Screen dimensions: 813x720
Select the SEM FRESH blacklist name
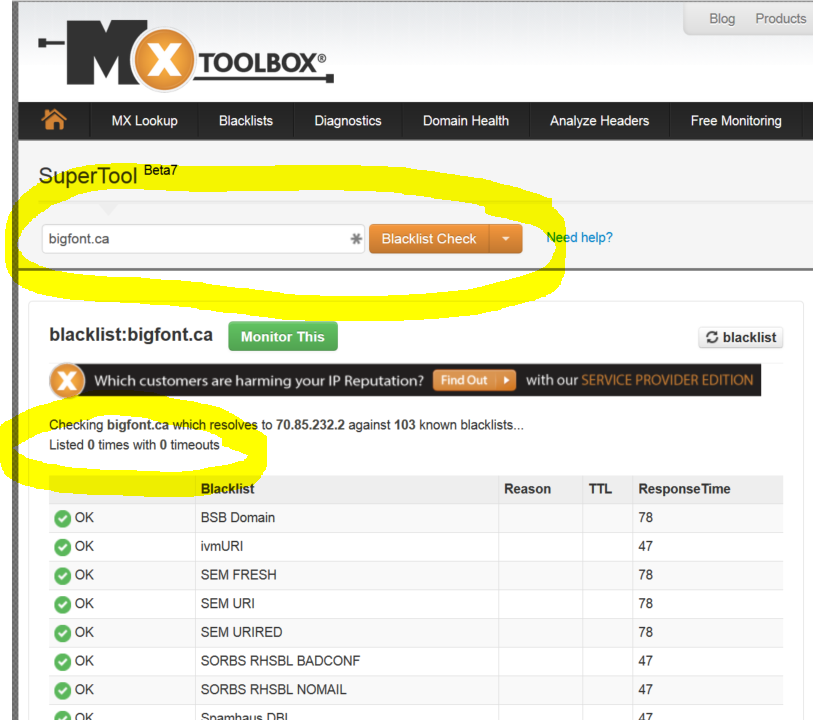(239, 574)
